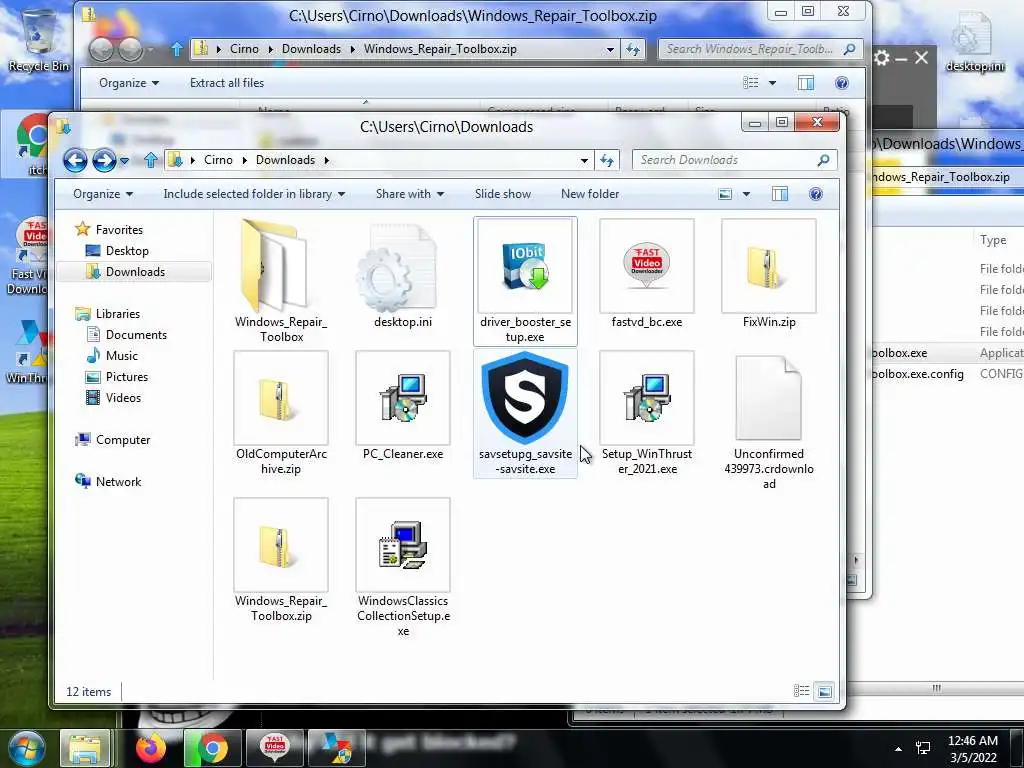This screenshot has height=768, width=1024.
Task: Open Fast Video Downloader from taskbar
Action: pyautogui.click(x=274, y=748)
